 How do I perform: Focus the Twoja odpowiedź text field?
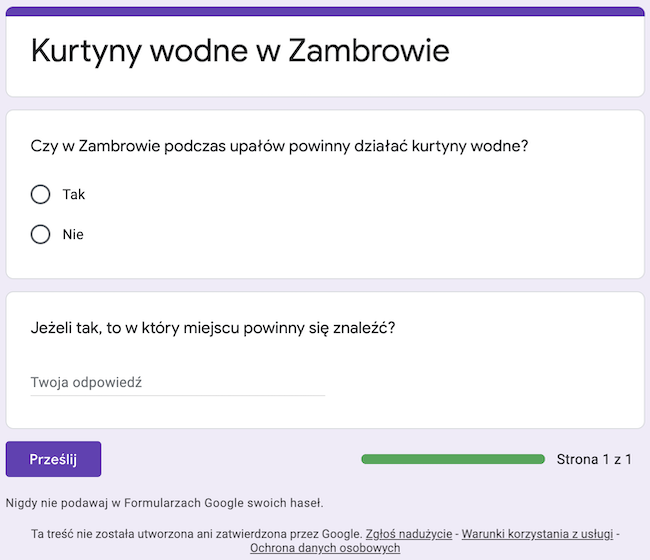pos(177,382)
